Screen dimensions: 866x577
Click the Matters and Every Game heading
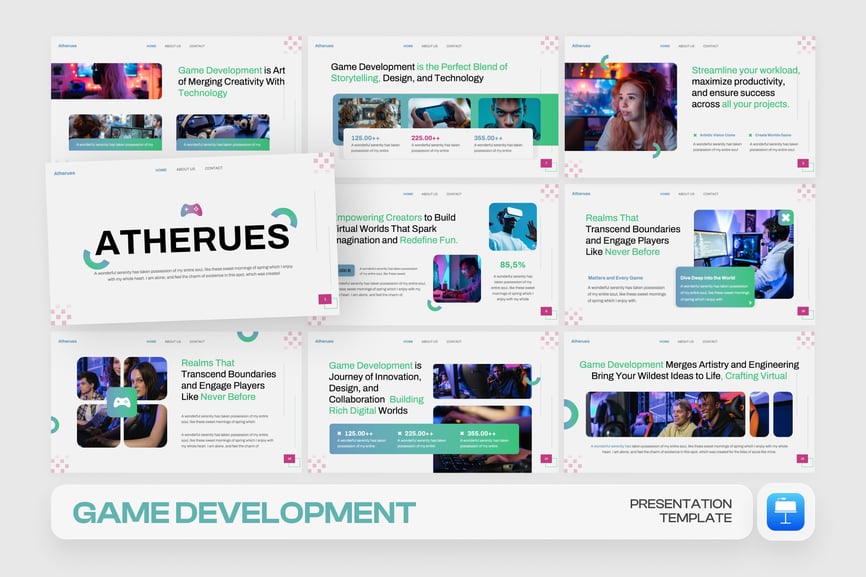click(616, 278)
